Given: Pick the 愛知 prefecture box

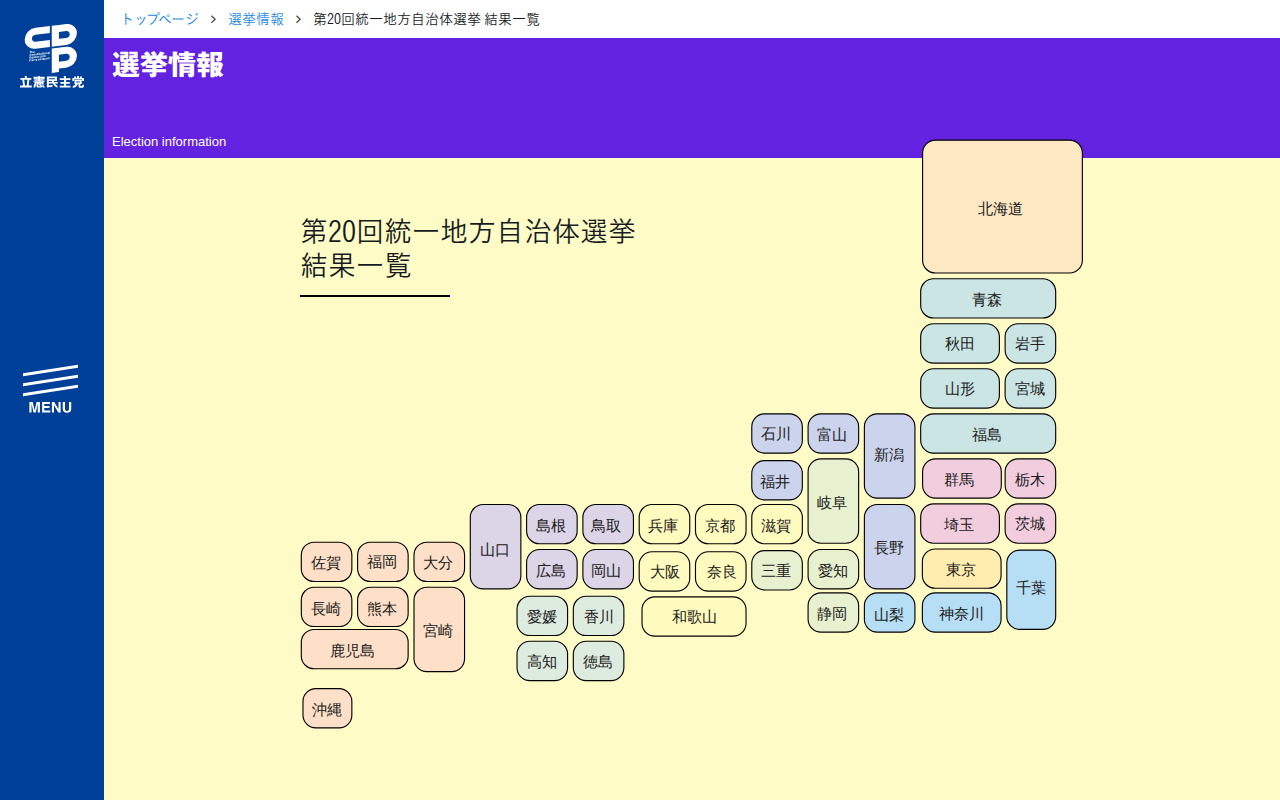Looking at the screenshot, I should pos(833,569).
